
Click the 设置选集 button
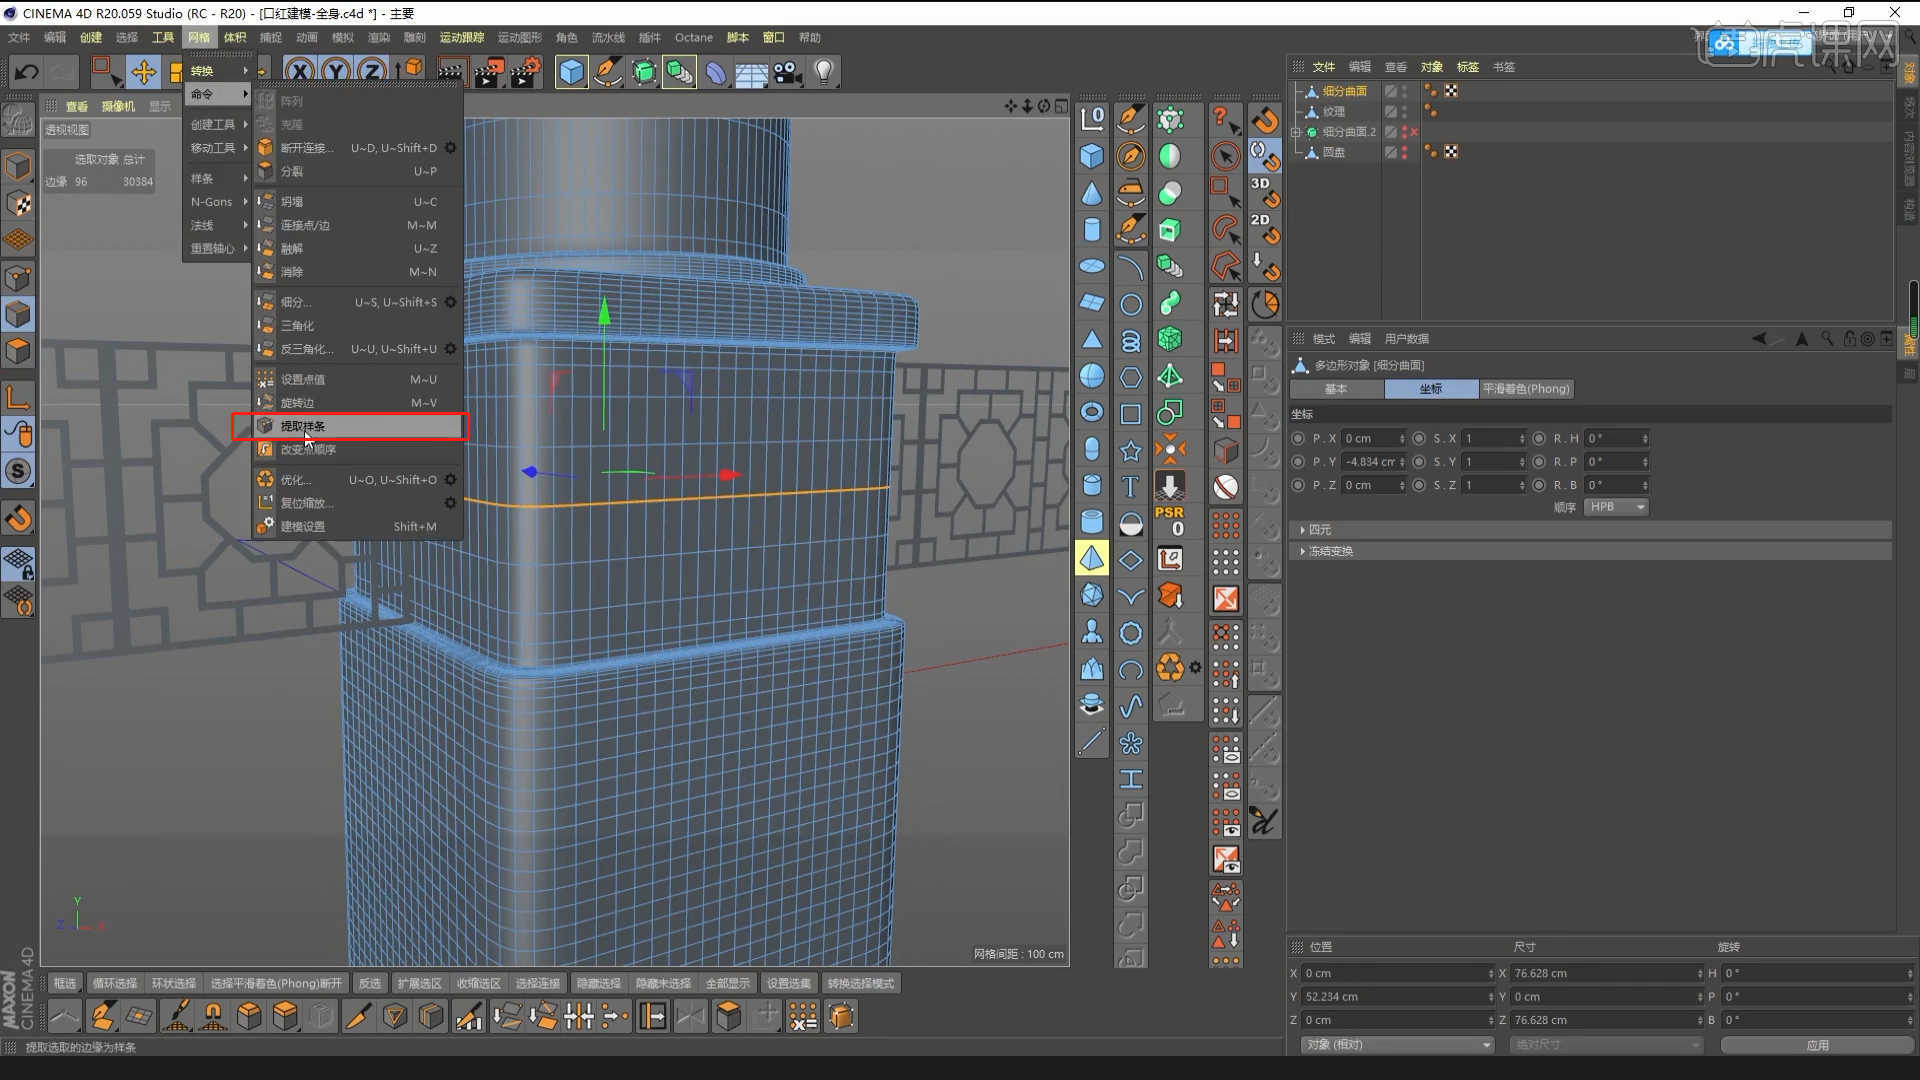pos(789,984)
